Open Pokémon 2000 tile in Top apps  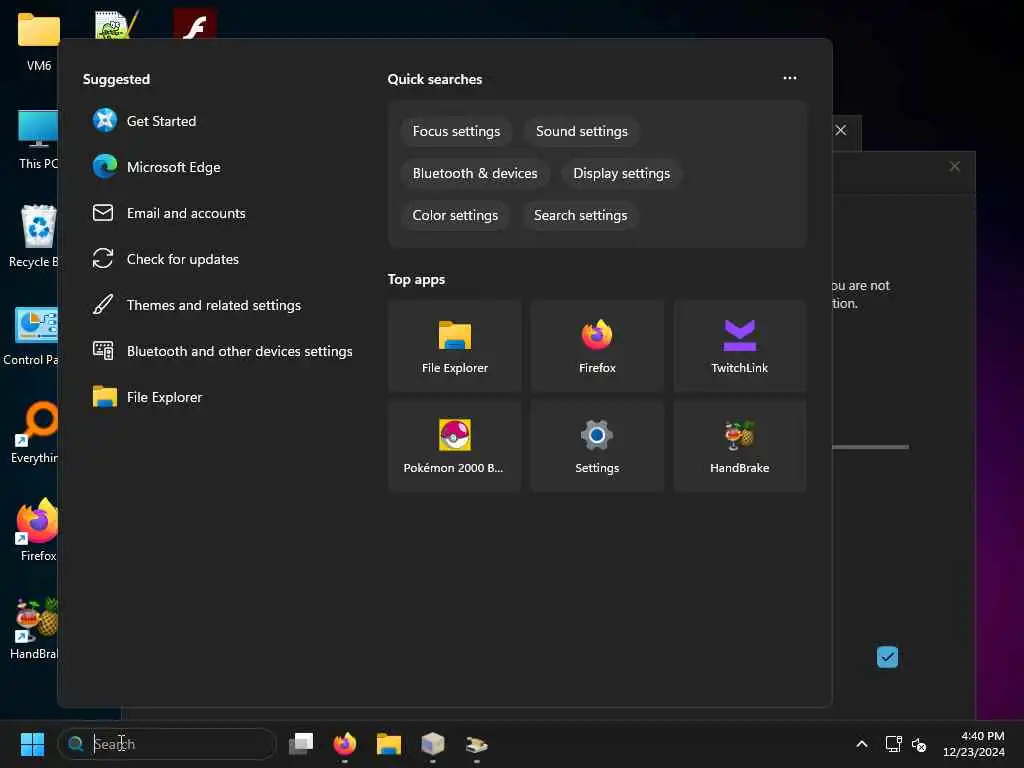pos(455,446)
